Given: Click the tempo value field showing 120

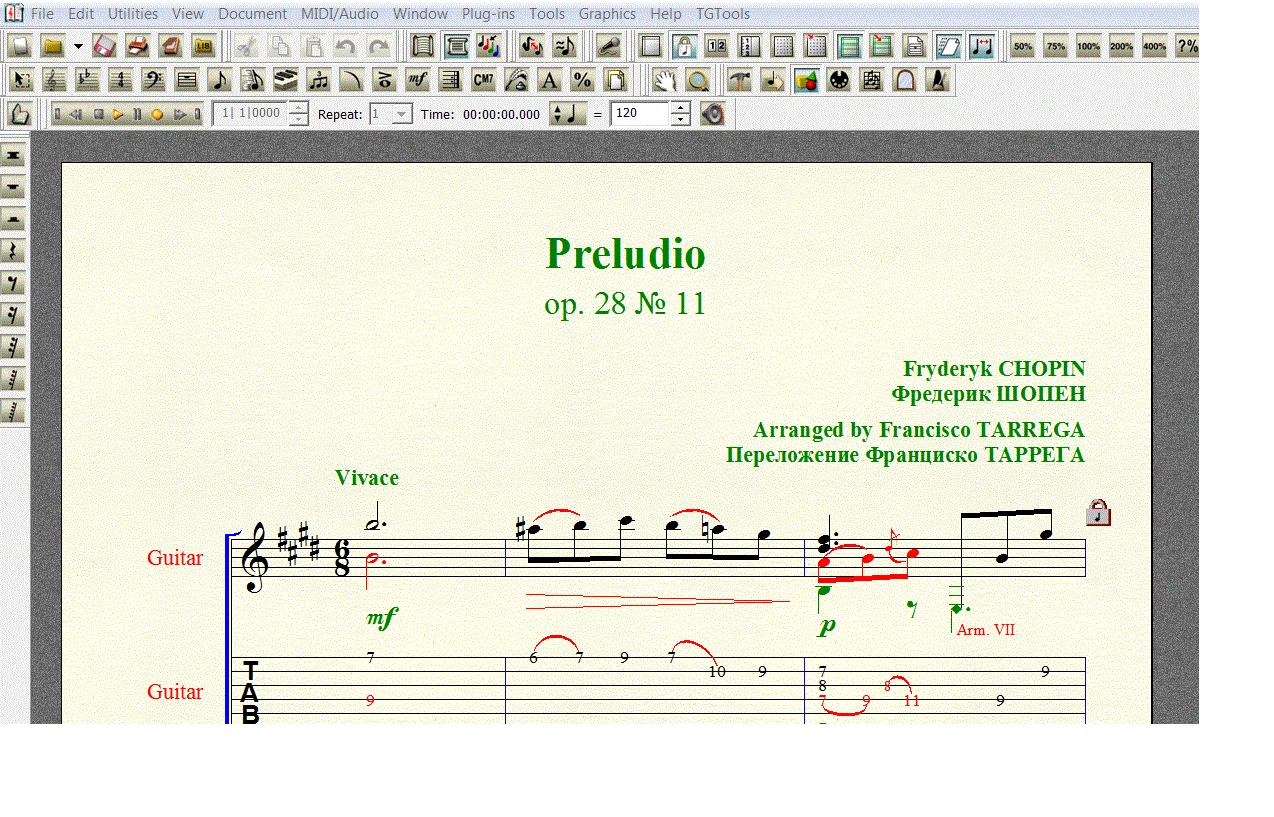Looking at the screenshot, I should click(640, 114).
